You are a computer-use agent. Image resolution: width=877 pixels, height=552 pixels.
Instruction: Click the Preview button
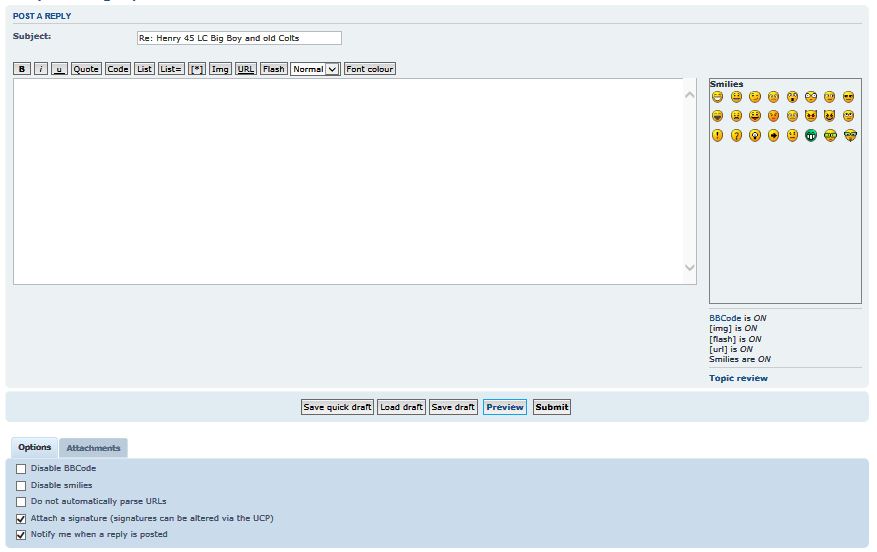tap(505, 407)
